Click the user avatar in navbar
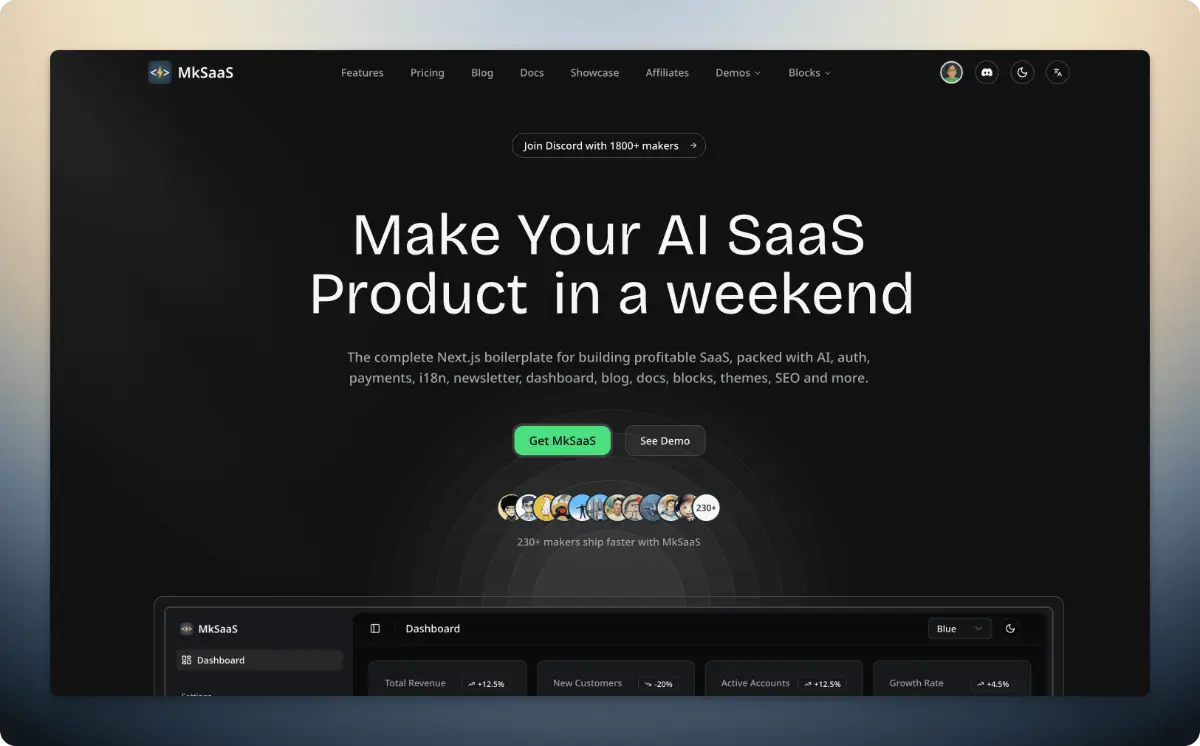This screenshot has width=1200, height=746. [951, 72]
